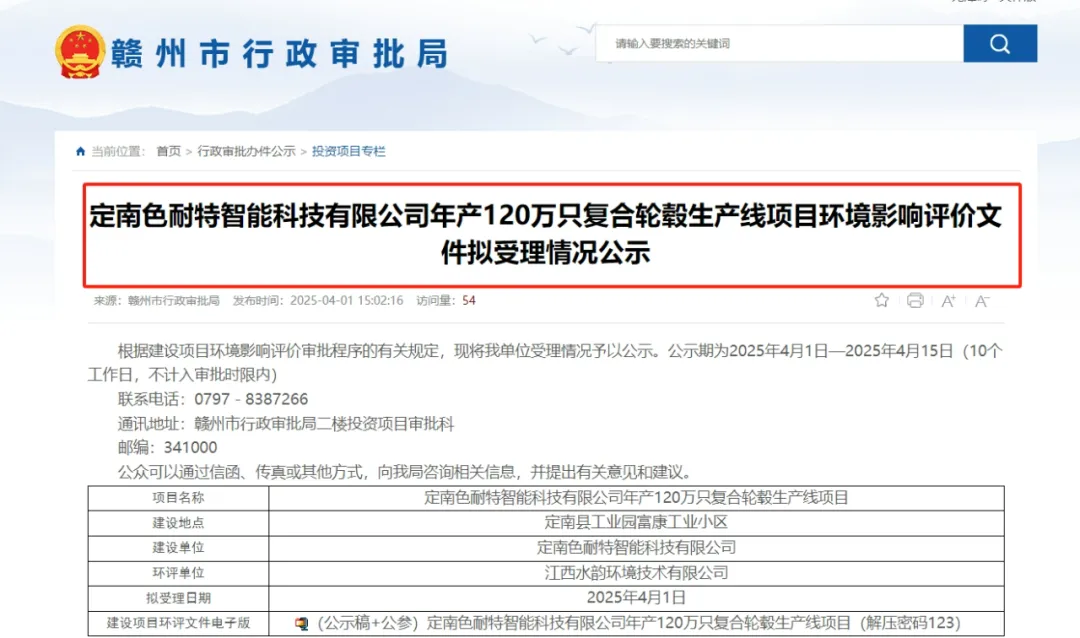Click the 通讯地址 mailing address line
Viewport: 1080px width, 638px height.
pos(286,424)
